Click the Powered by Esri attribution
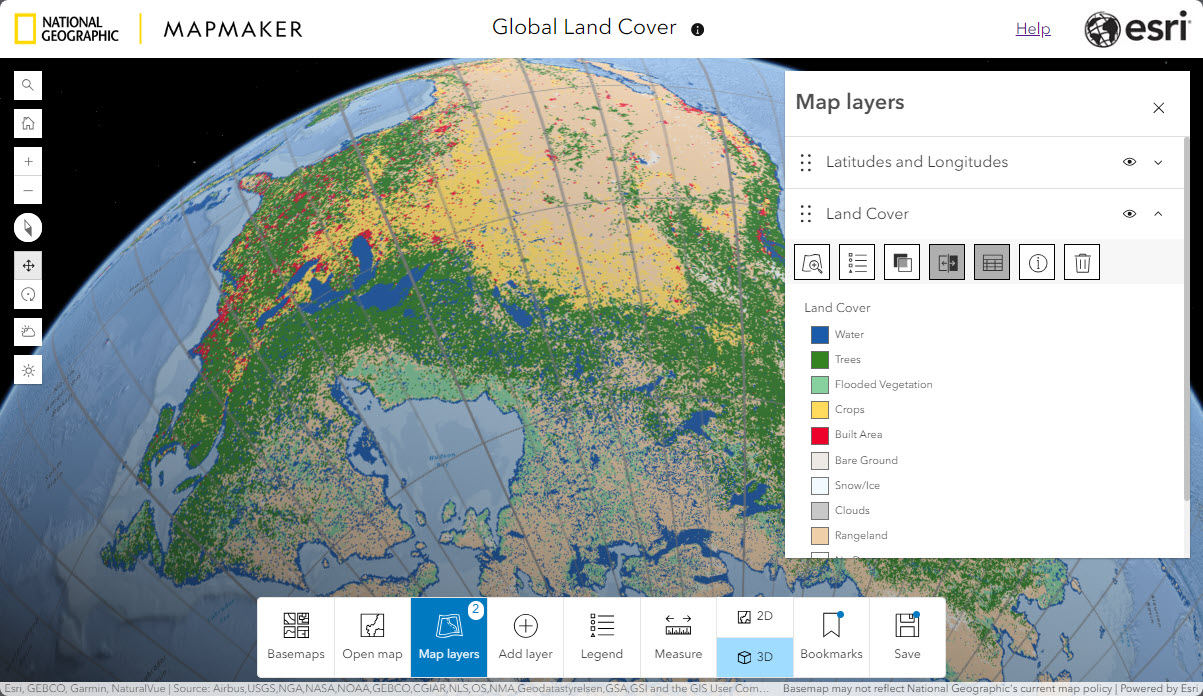The image size is (1203, 696). (1160, 689)
